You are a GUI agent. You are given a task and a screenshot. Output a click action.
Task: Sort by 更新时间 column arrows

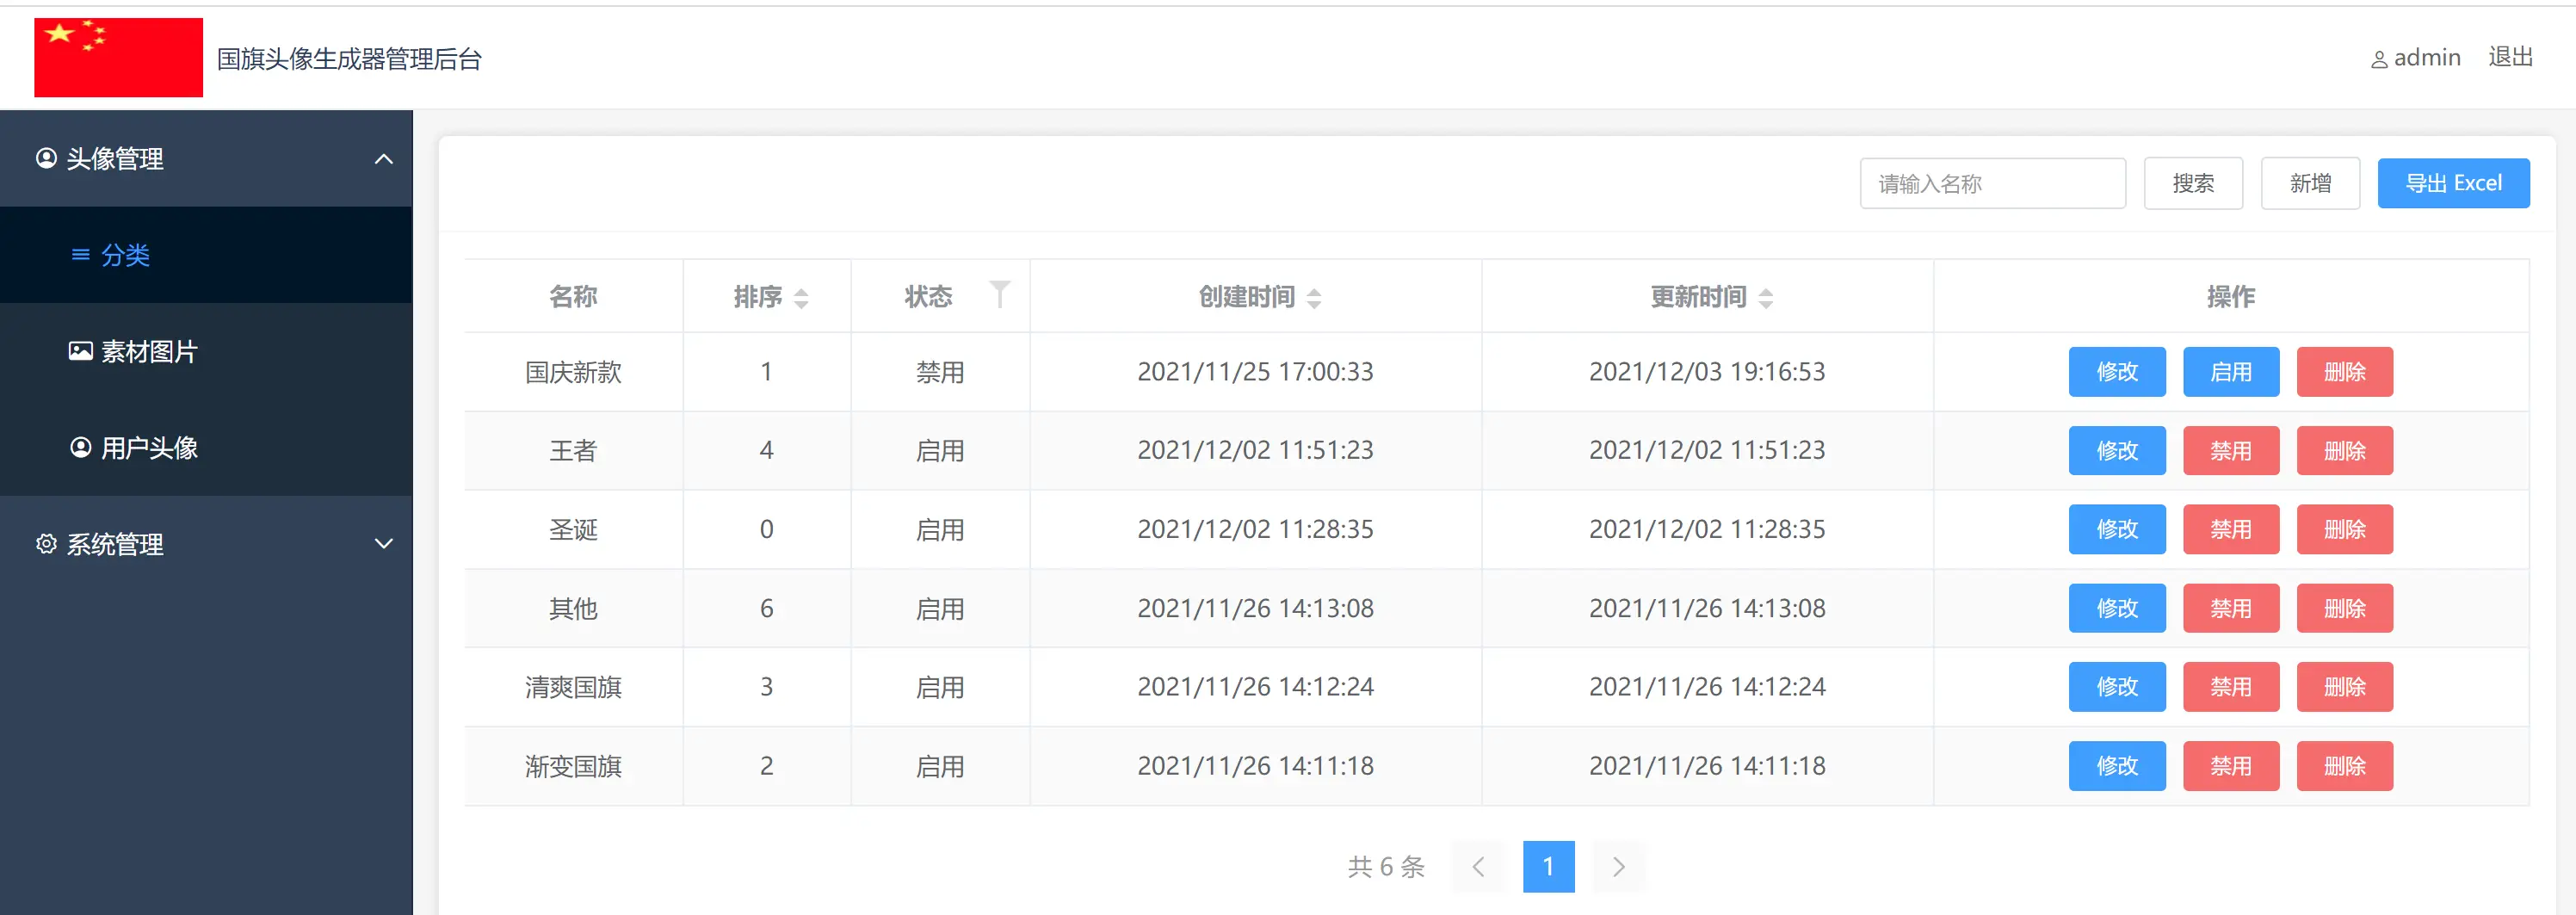pyautogui.click(x=1766, y=298)
